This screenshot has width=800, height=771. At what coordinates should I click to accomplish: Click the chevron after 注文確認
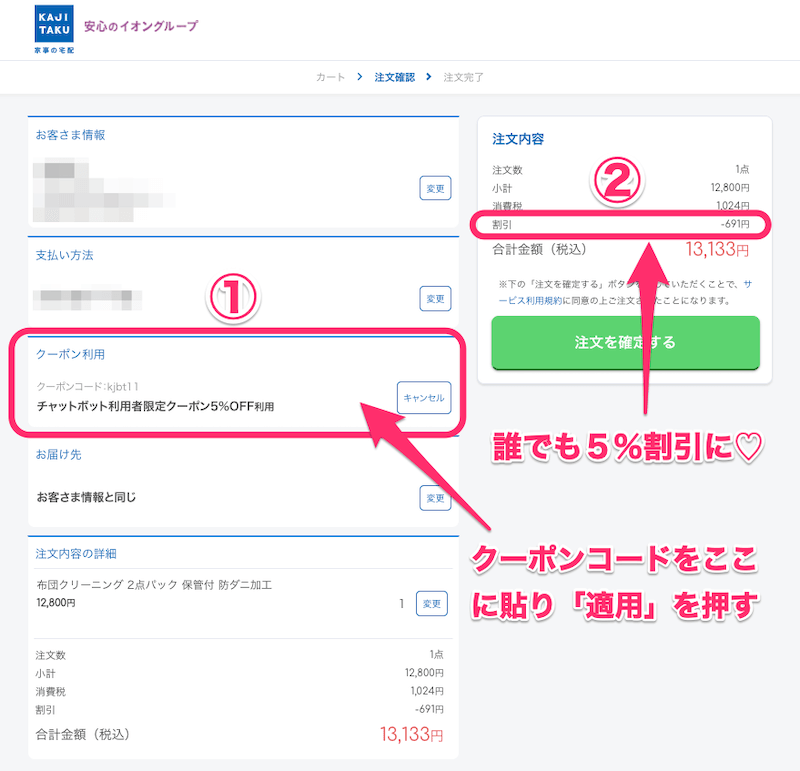pyautogui.click(x=429, y=77)
